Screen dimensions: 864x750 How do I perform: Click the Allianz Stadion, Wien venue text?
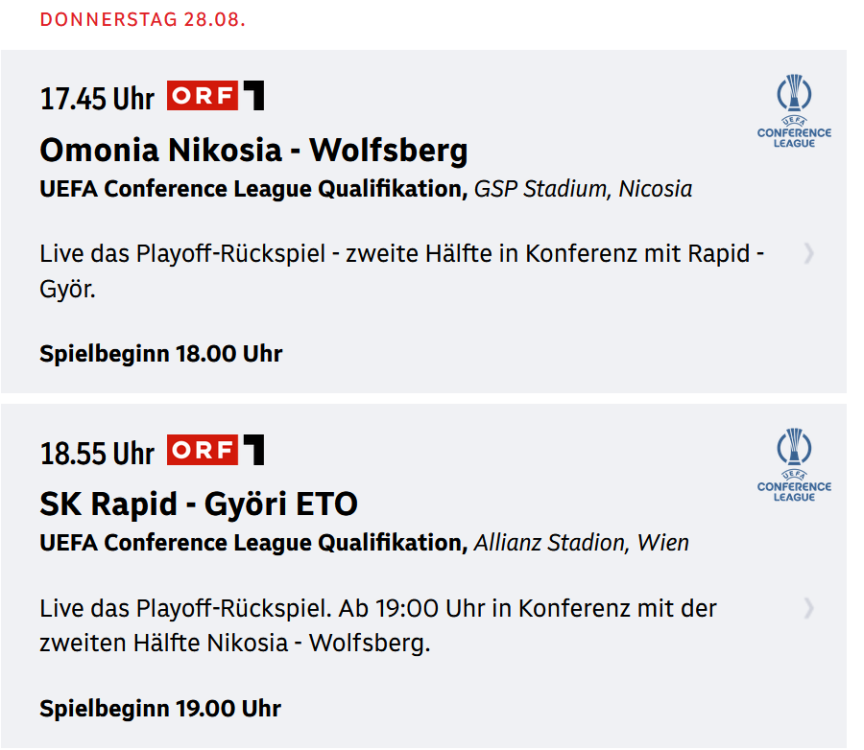tap(581, 543)
